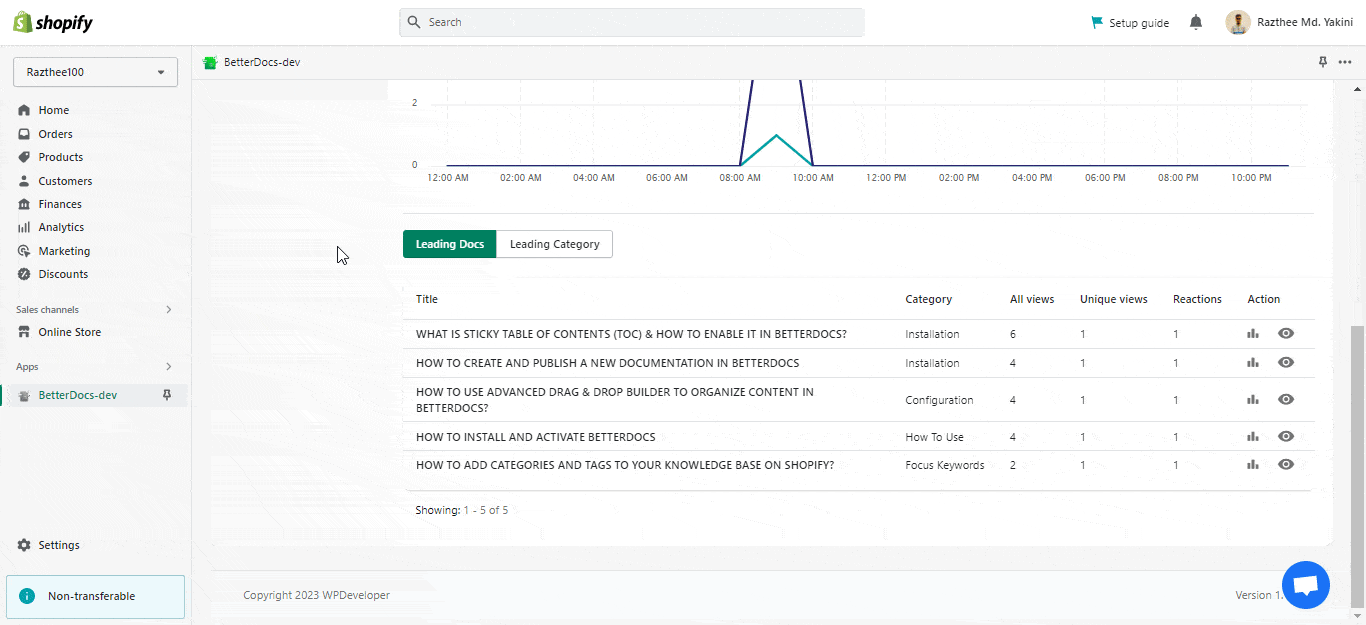Open analytics chart for Sticky Table of Contents doc
This screenshot has width=1366, height=625.
(x=1253, y=334)
